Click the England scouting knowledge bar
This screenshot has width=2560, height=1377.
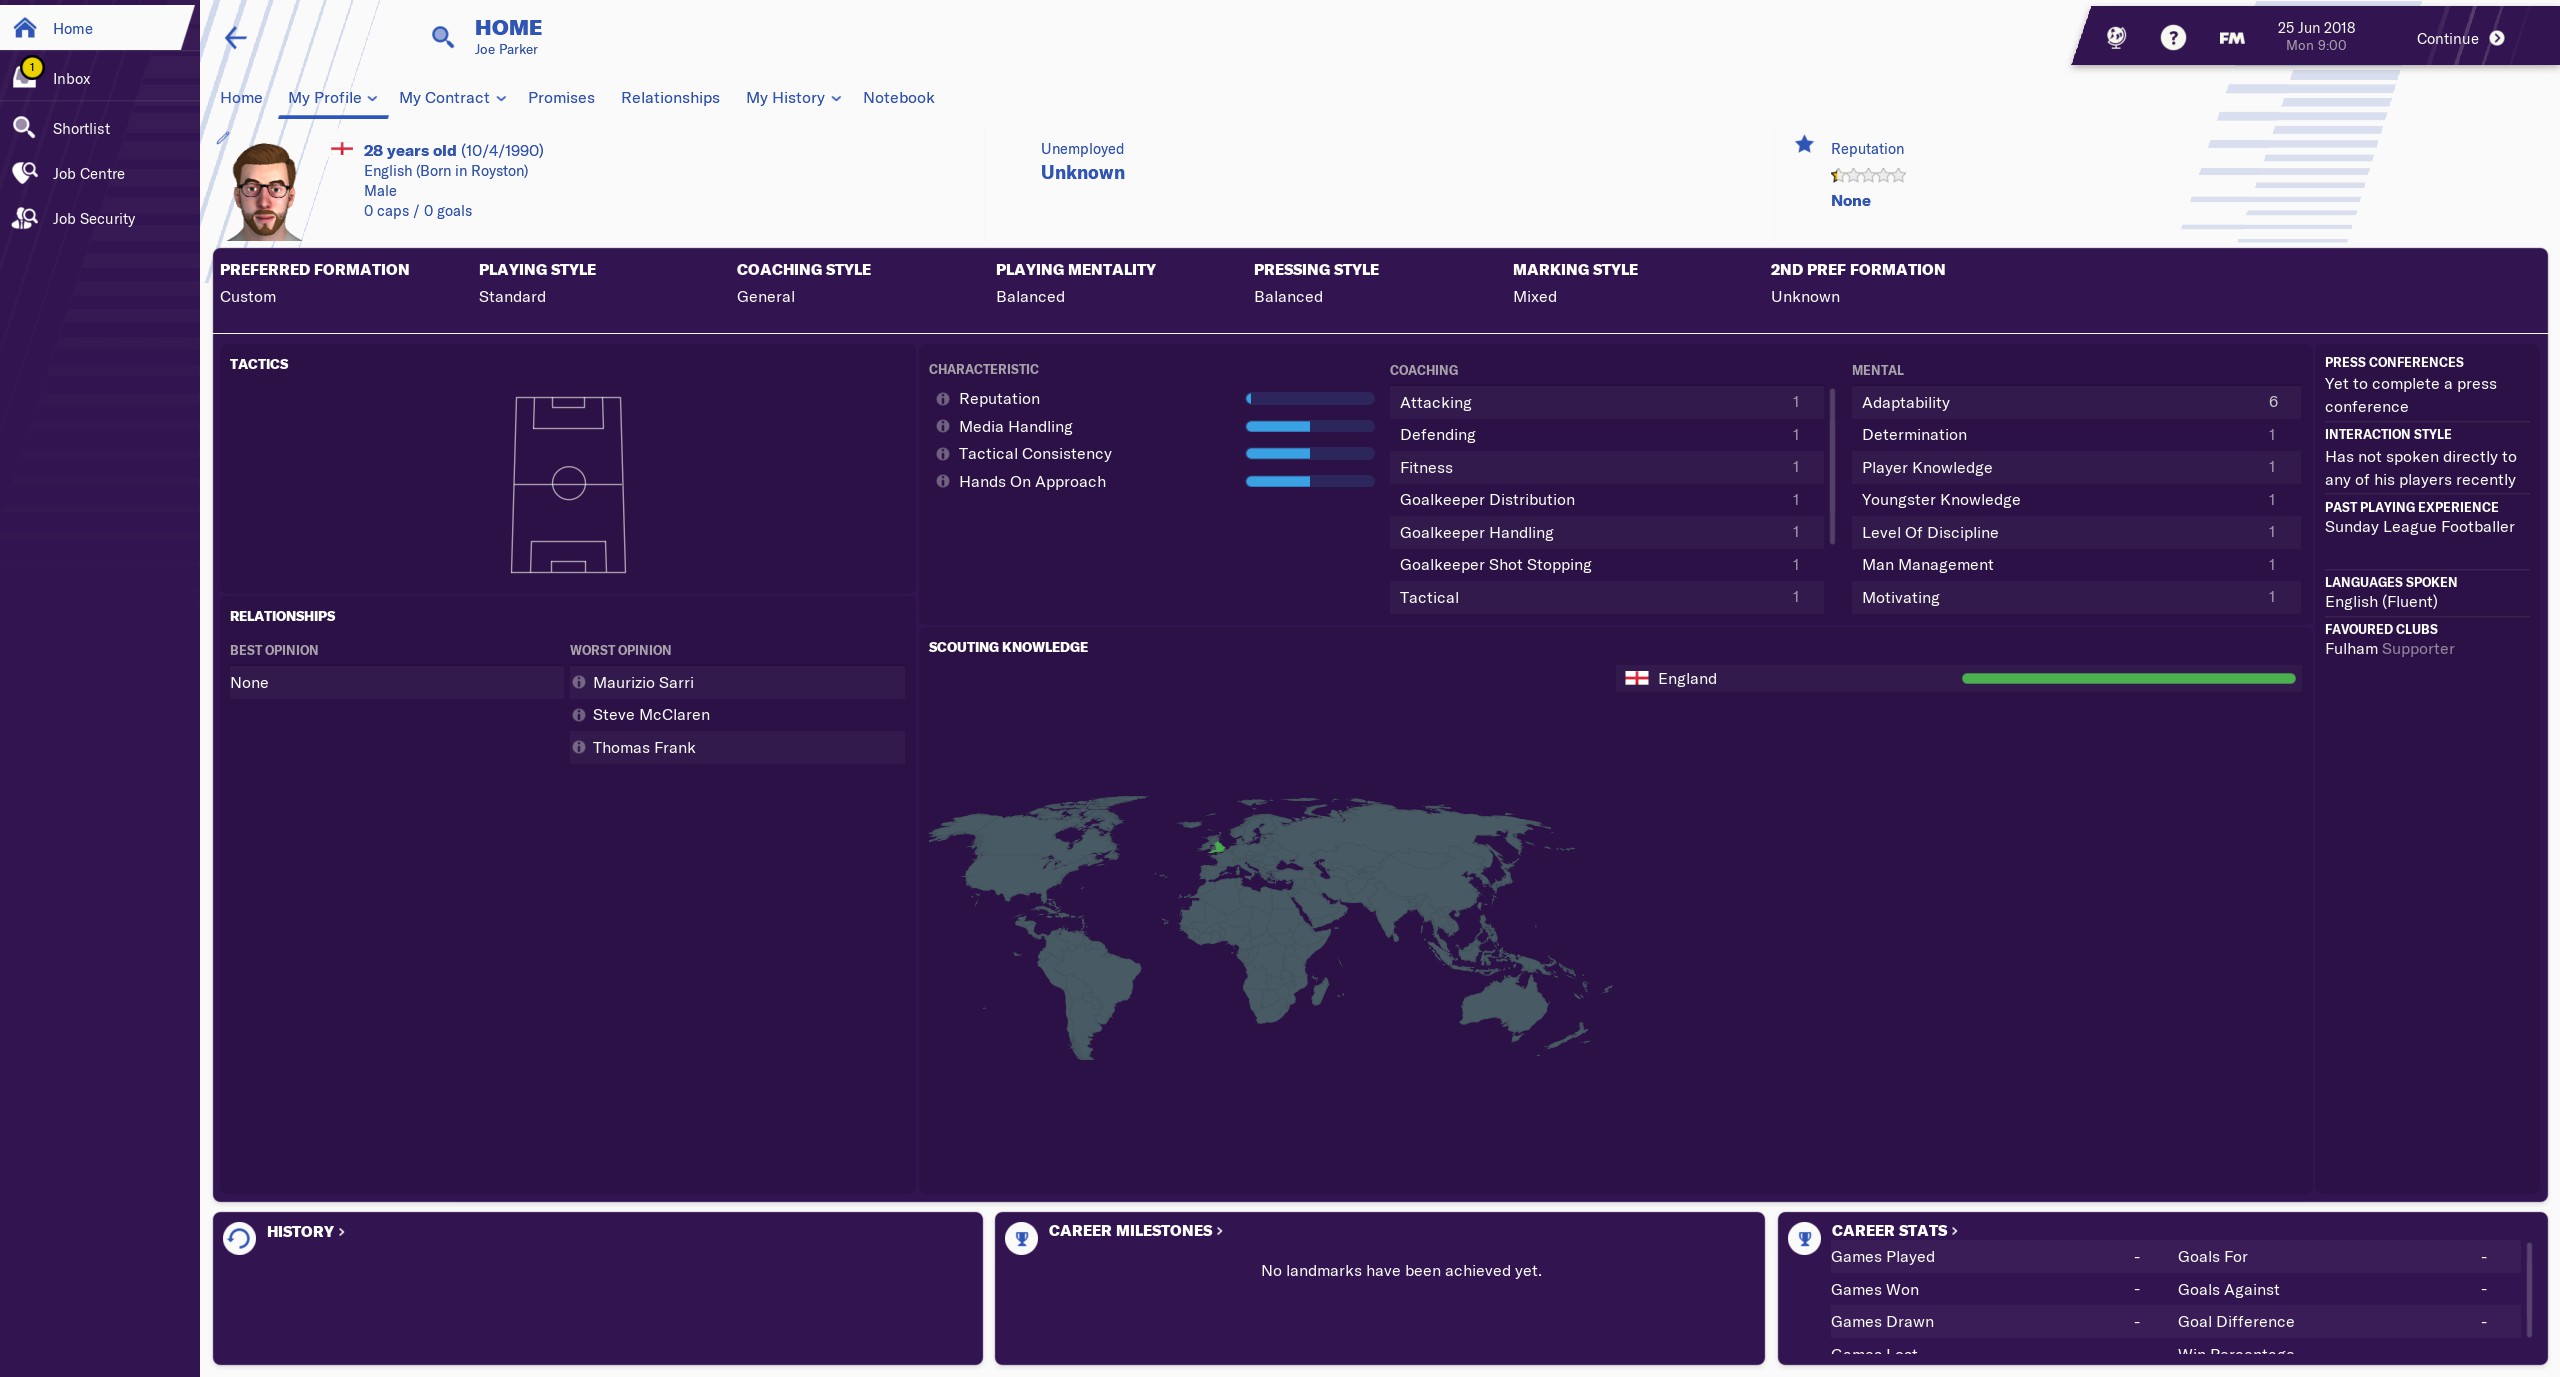[2127, 679]
